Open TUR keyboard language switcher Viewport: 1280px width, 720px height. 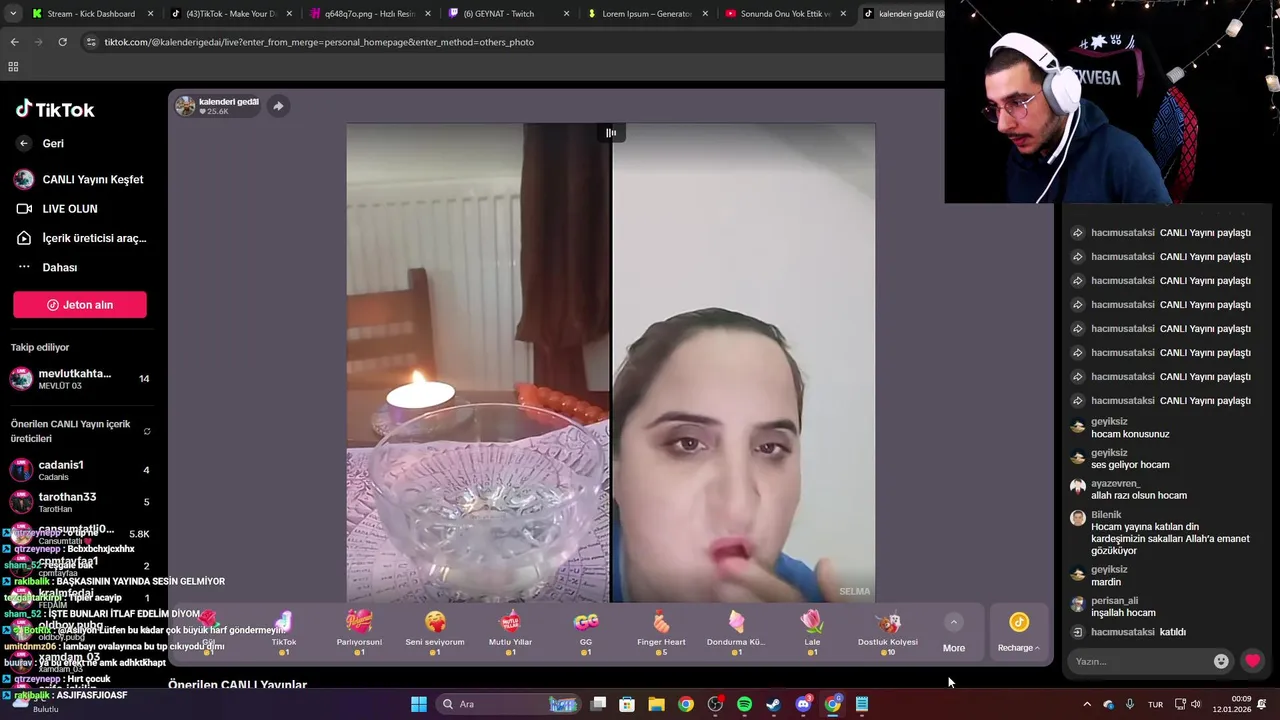point(1155,704)
